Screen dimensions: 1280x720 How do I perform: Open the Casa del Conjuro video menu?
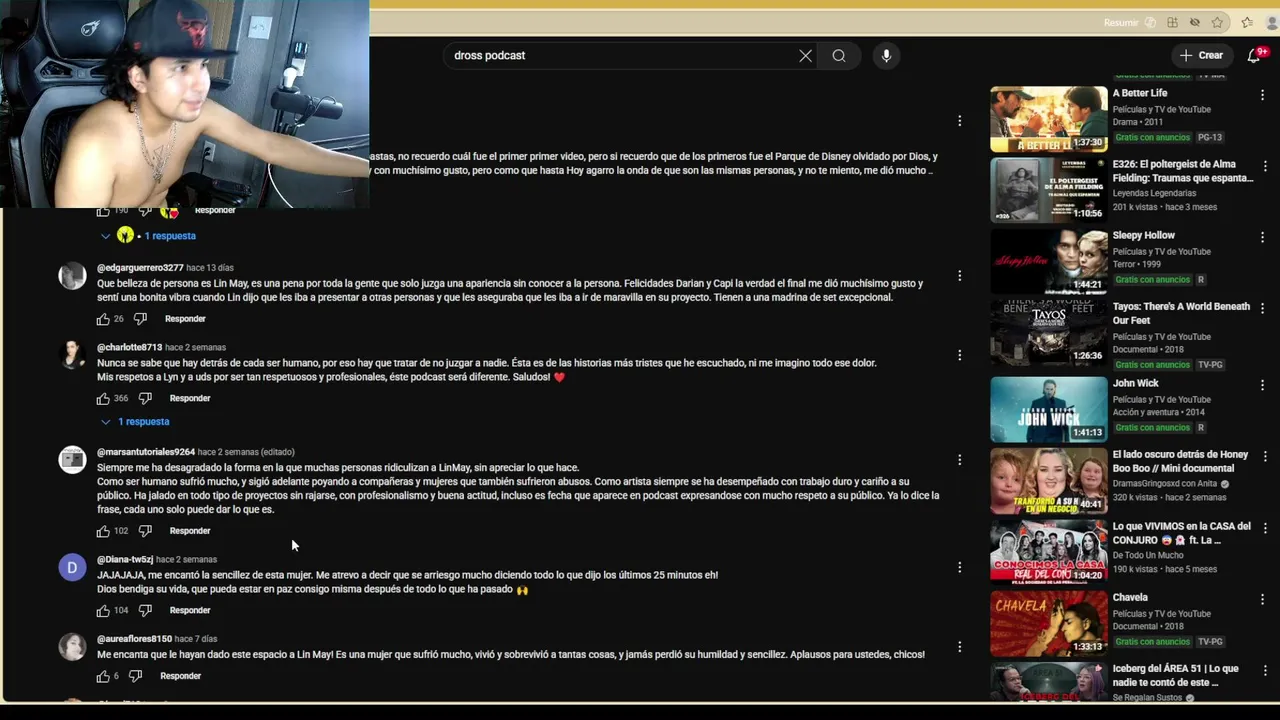[1263, 528]
